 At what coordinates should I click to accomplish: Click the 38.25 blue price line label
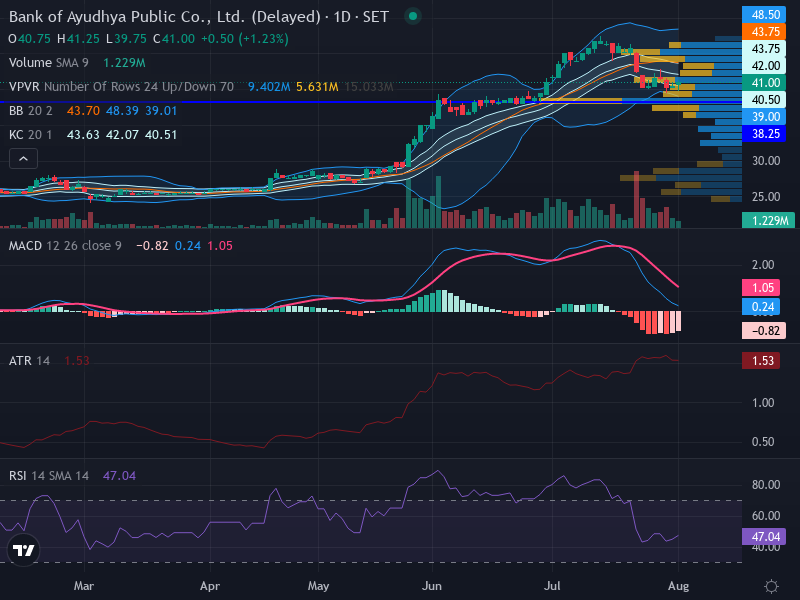tap(764, 134)
